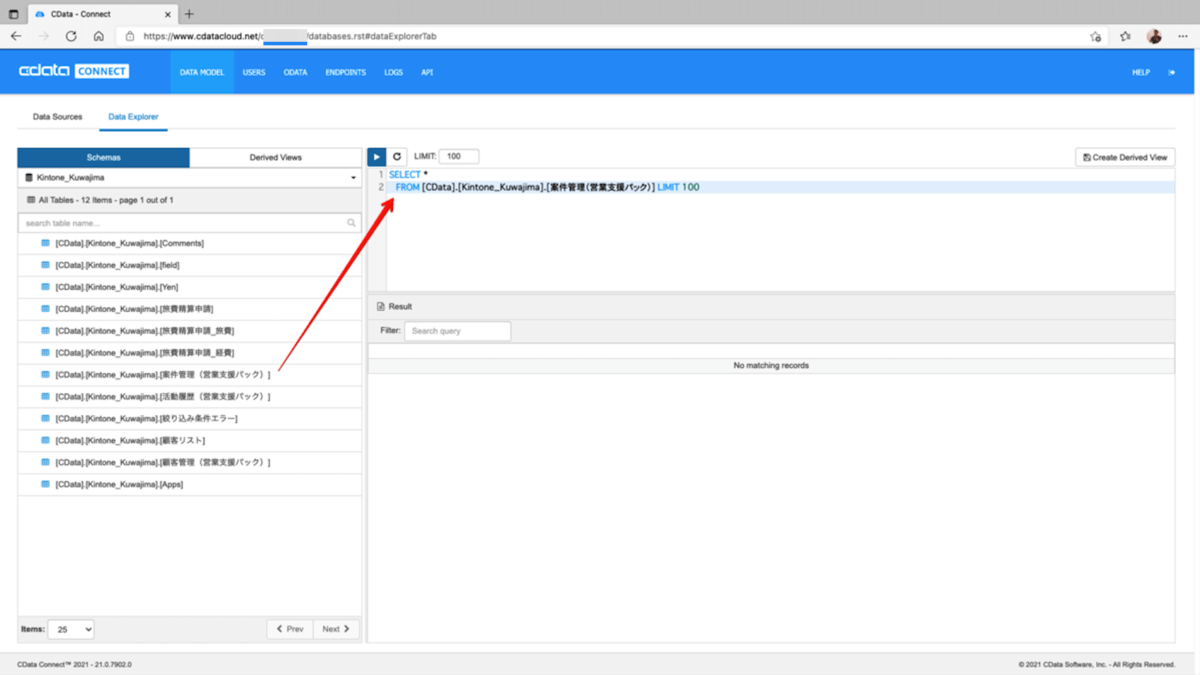The height and width of the screenshot is (675, 1200).
Task: Click table icon for [顧客リスト] row
Action: [45, 440]
